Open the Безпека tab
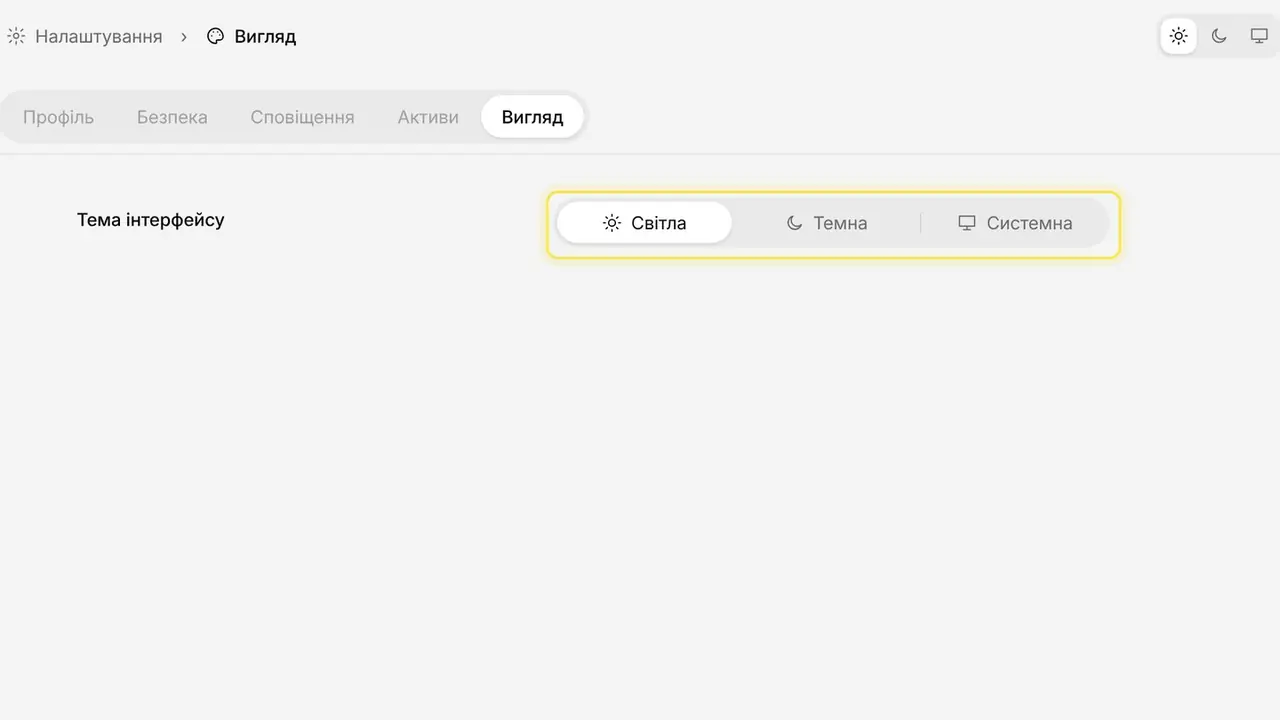This screenshot has height=720, width=1280. click(x=172, y=117)
